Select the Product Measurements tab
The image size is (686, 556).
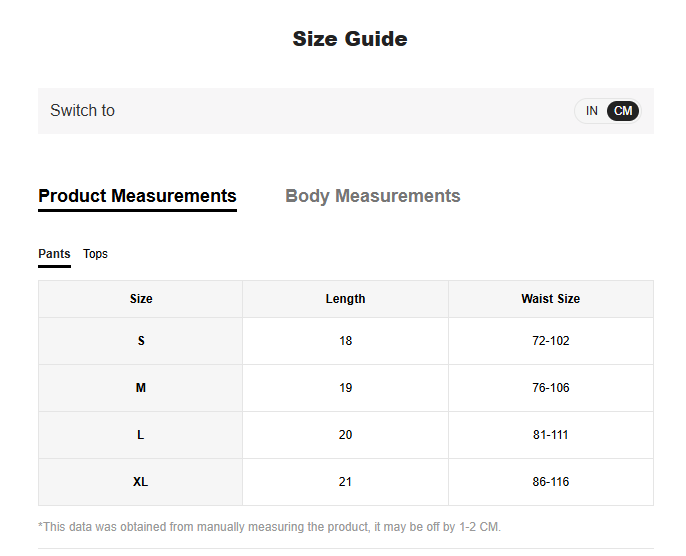coord(137,196)
